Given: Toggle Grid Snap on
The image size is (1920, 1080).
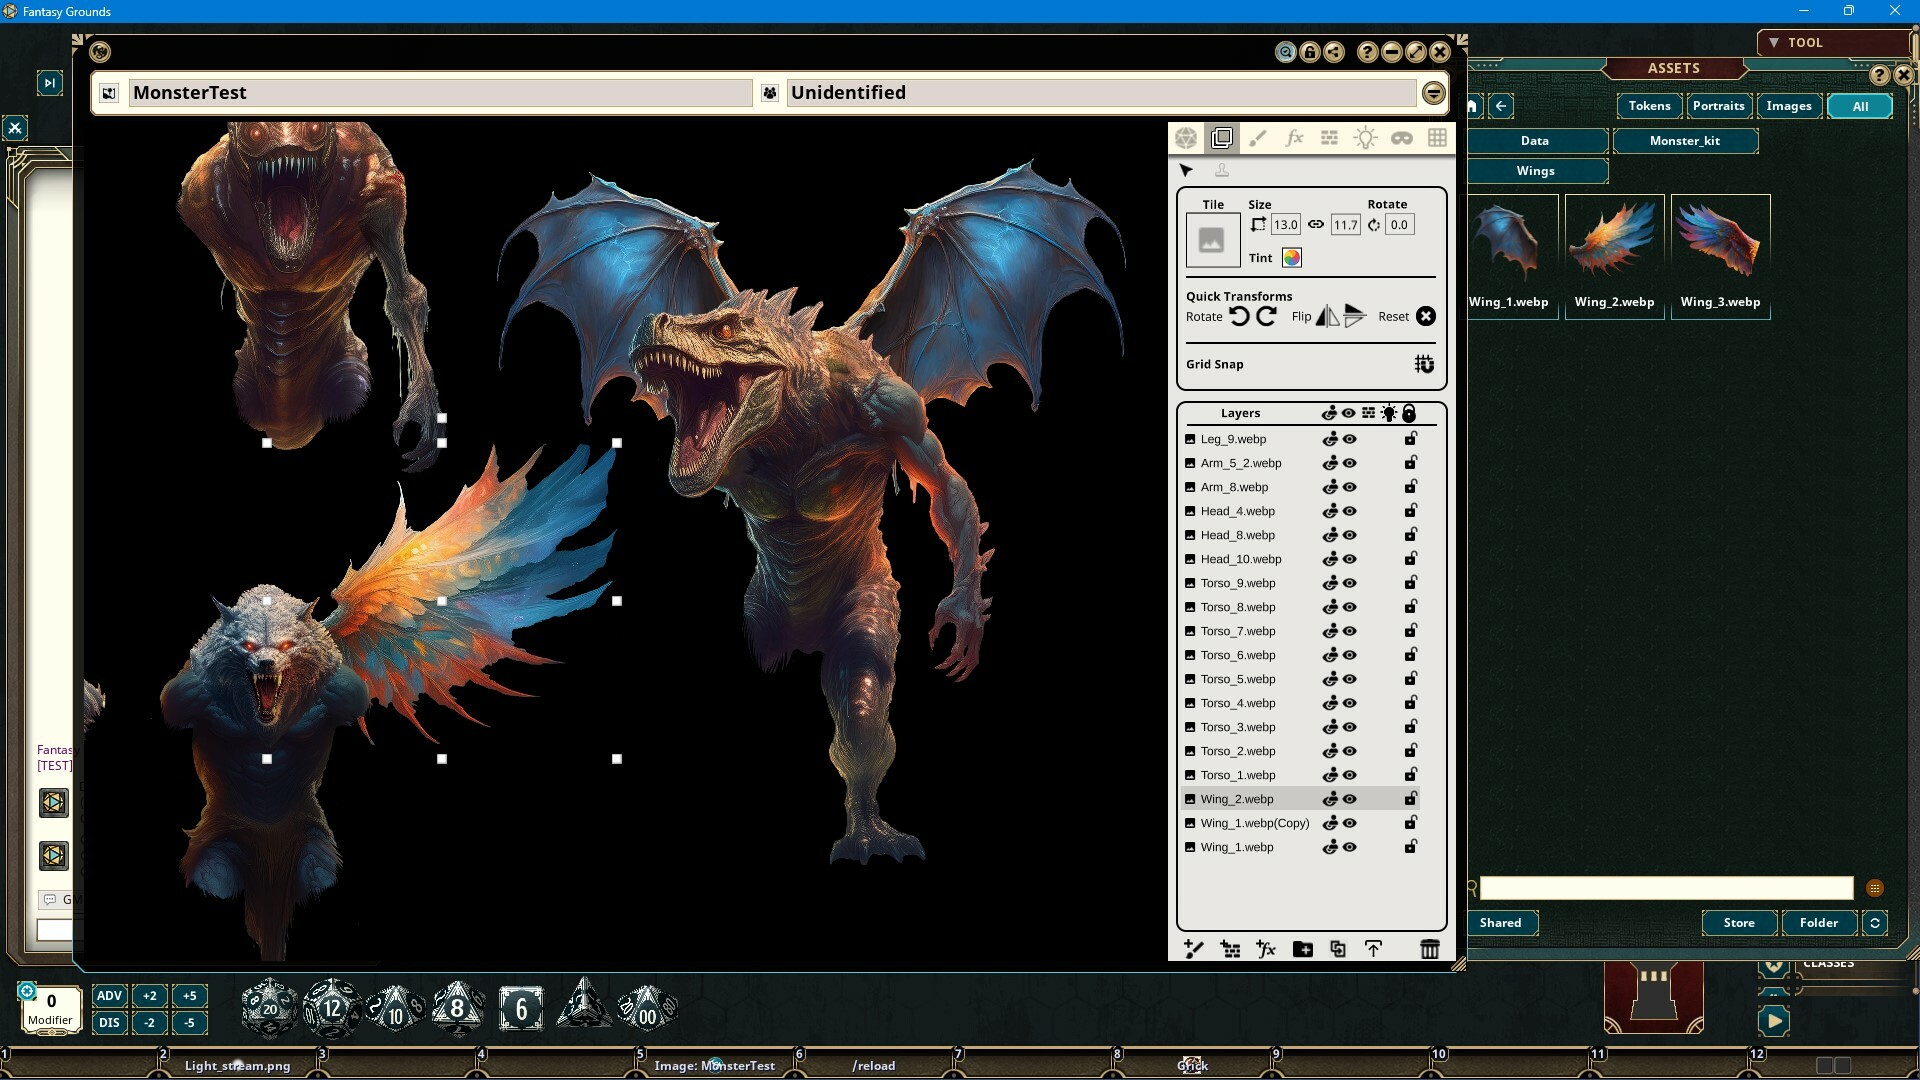Looking at the screenshot, I should coord(1422,364).
